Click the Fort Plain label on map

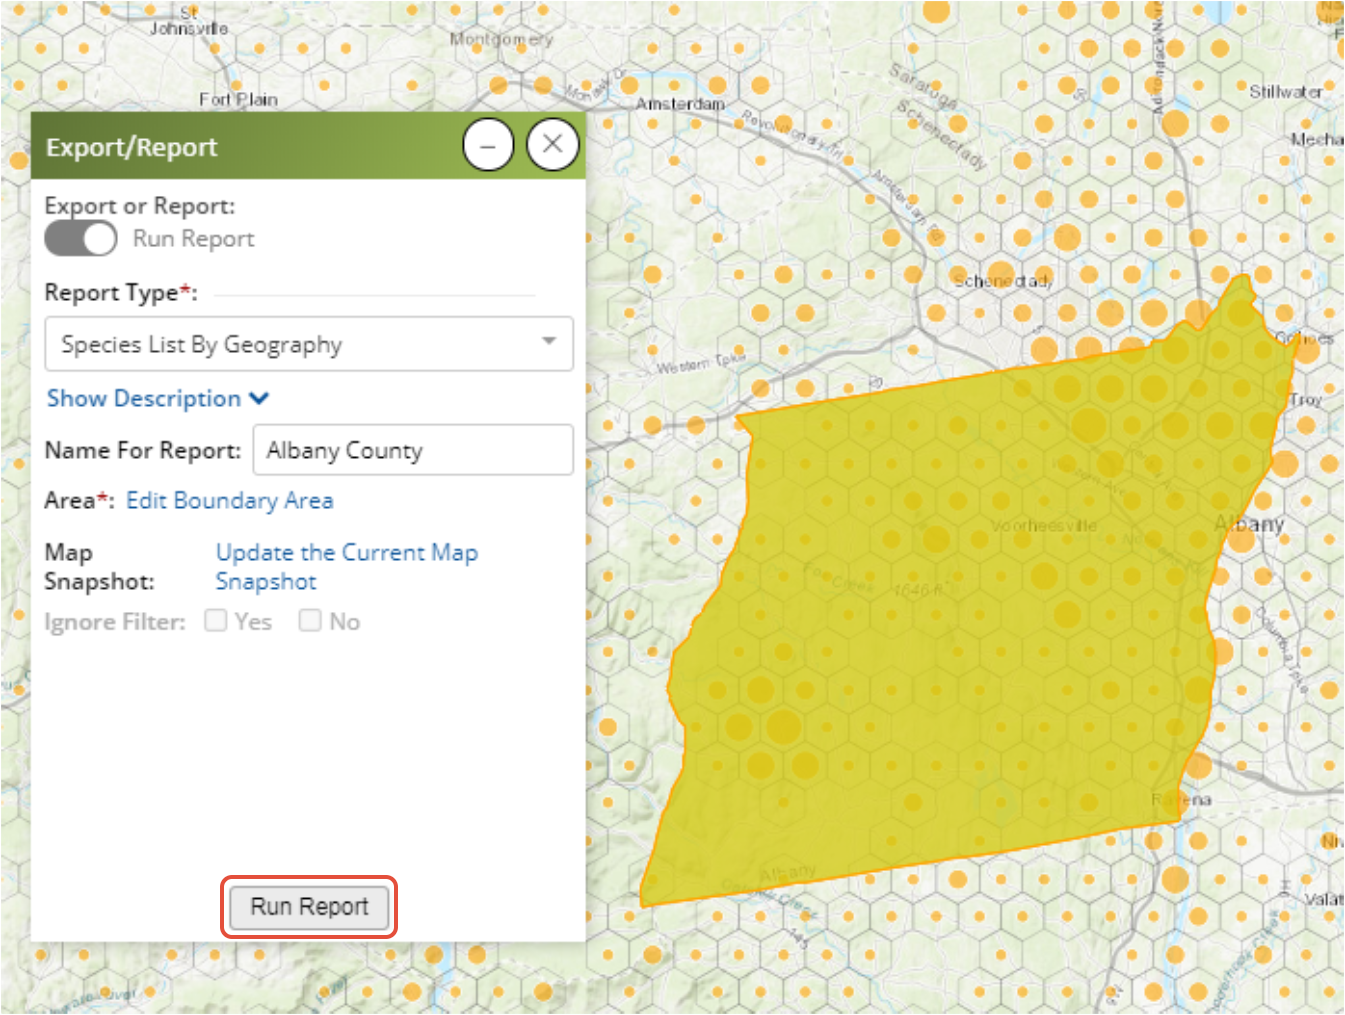point(238,99)
